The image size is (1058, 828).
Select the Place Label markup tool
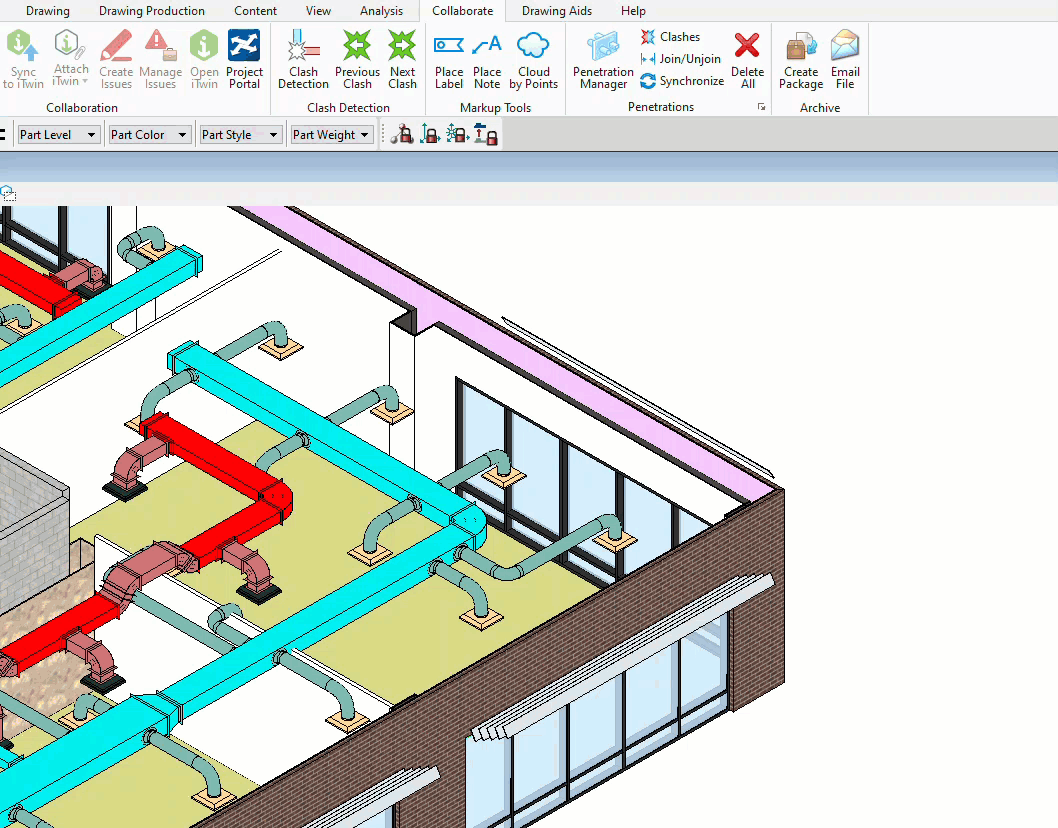pos(449,59)
